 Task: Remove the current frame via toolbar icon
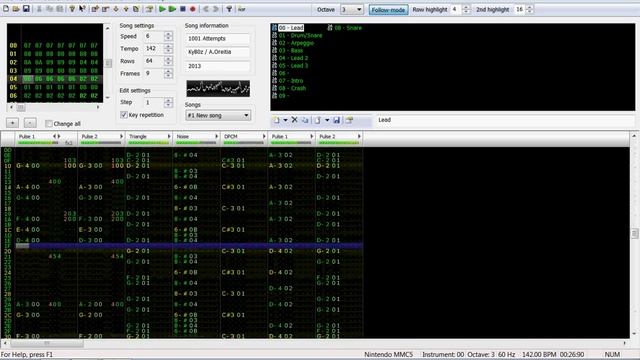pos(105,9)
